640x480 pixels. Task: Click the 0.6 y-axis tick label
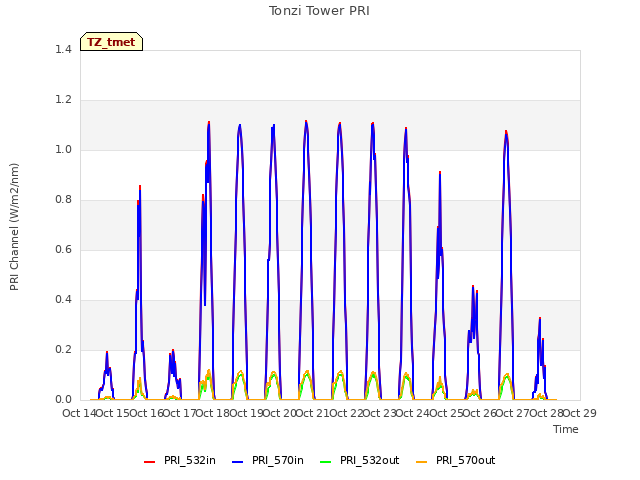63,249
